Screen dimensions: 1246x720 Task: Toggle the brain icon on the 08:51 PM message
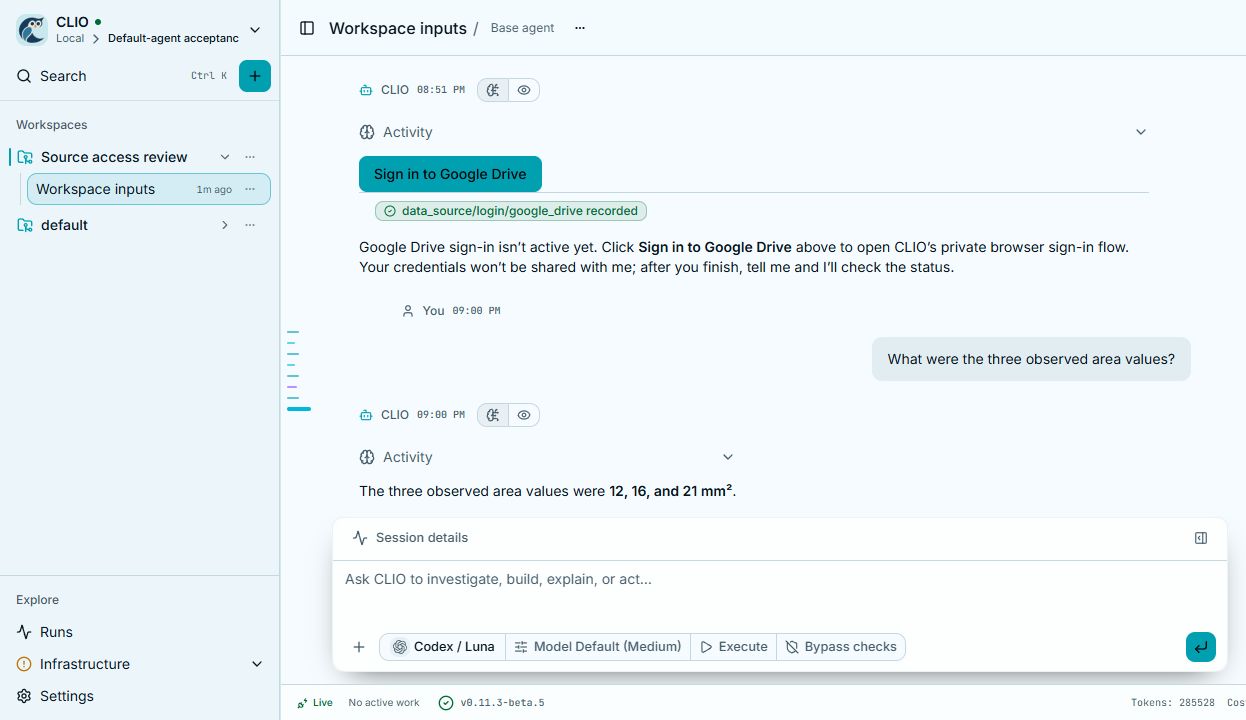[493, 90]
